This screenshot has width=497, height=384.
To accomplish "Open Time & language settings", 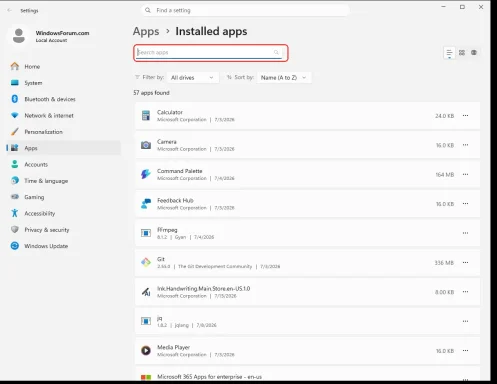I will (x=63, y=181).
